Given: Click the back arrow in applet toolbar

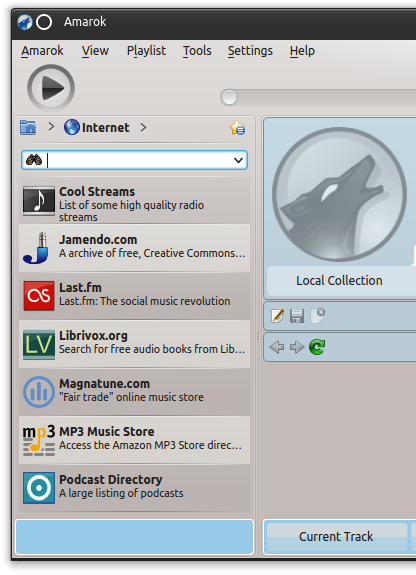Looking at the screenshot, I should [x=277, y=347].
